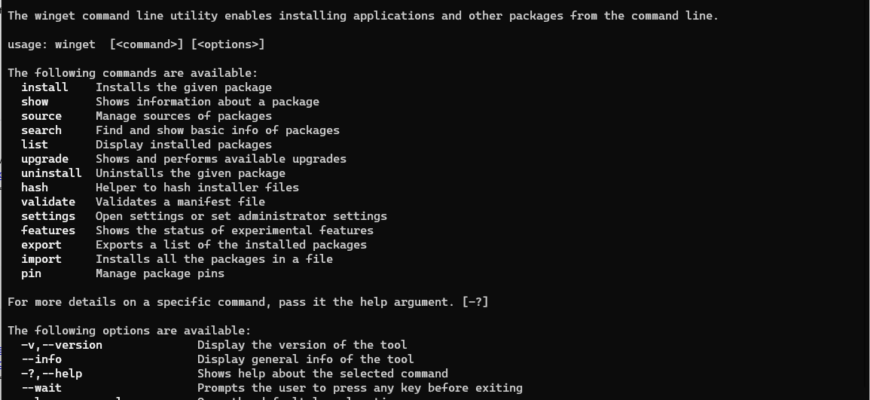Image resolution: width=870 pixels, height=400 pixels.
Task: Click the 'list' command name
Action: 34,145
